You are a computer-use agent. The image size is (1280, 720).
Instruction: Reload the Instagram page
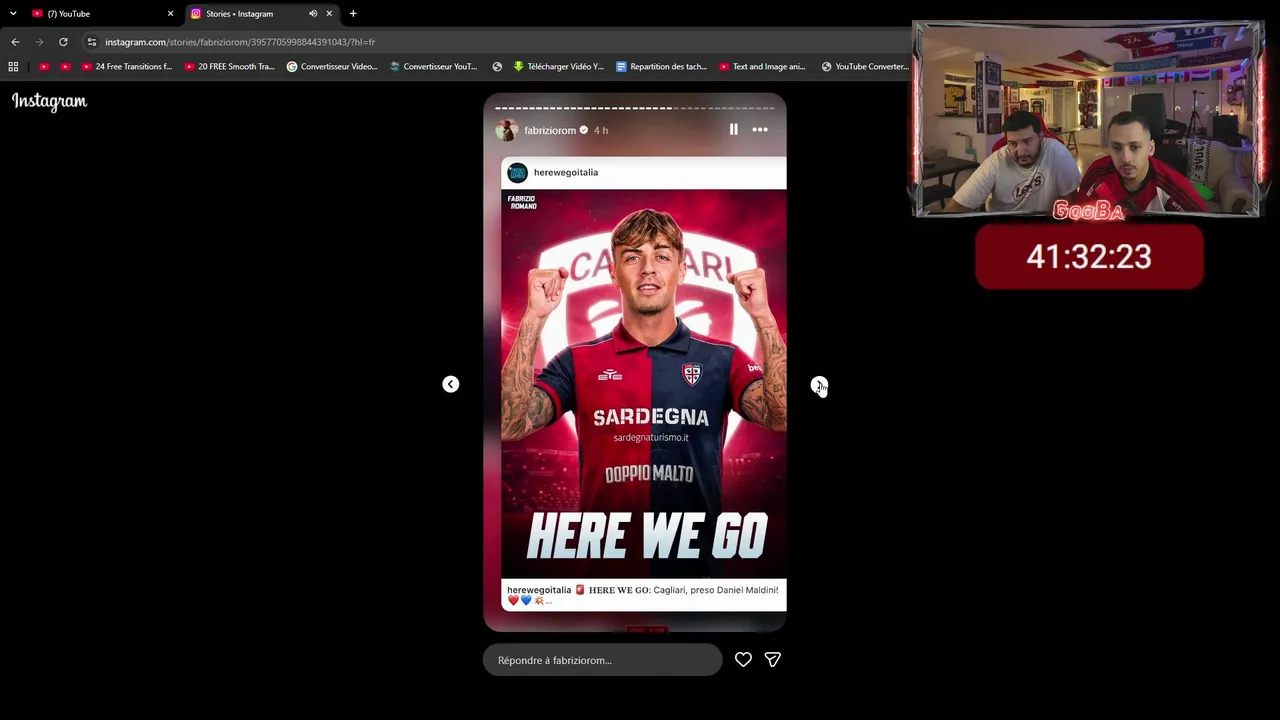pos(63,42)
